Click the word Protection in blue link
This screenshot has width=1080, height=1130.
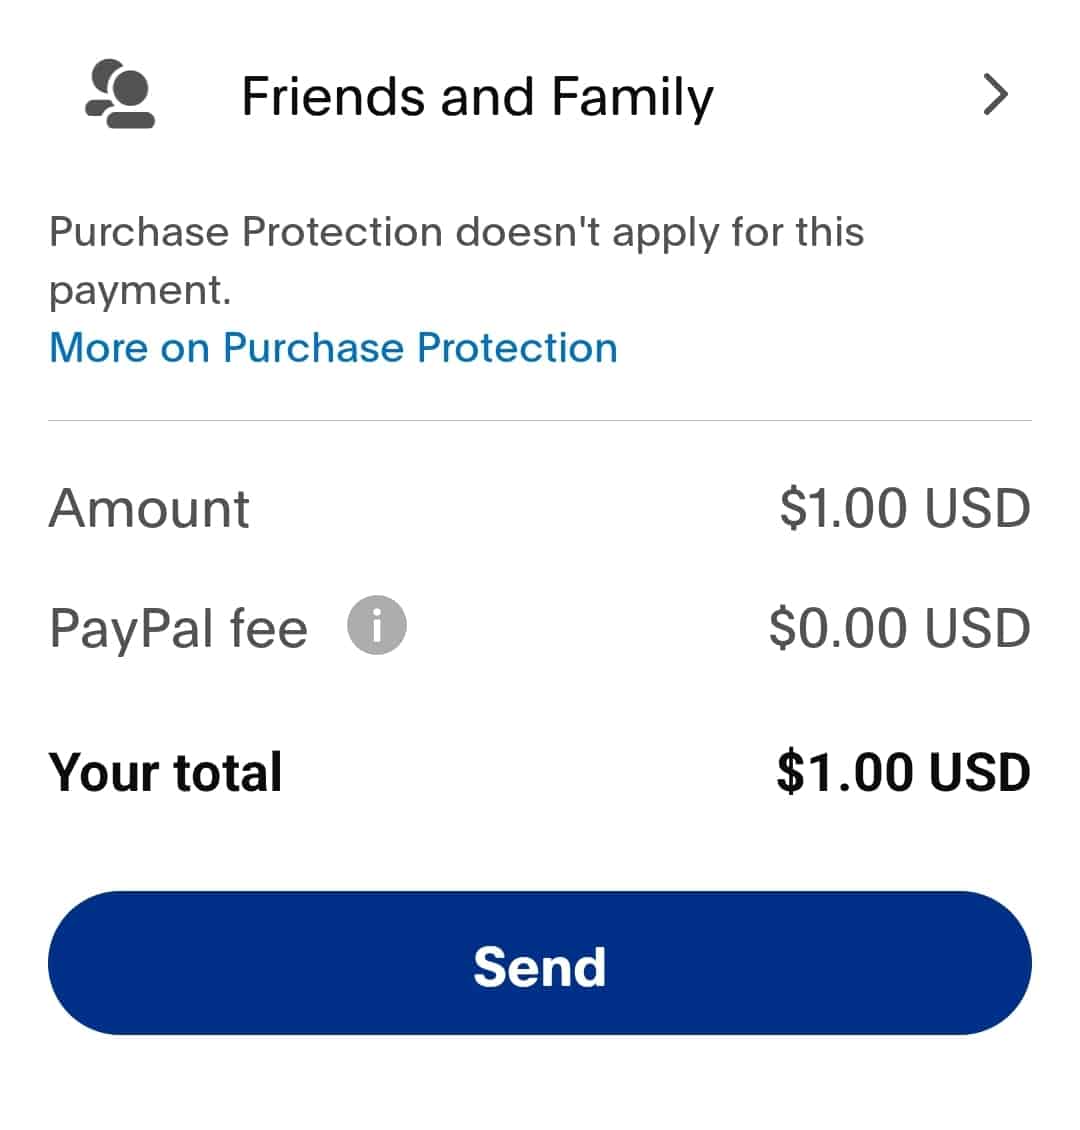coord(517,348)
